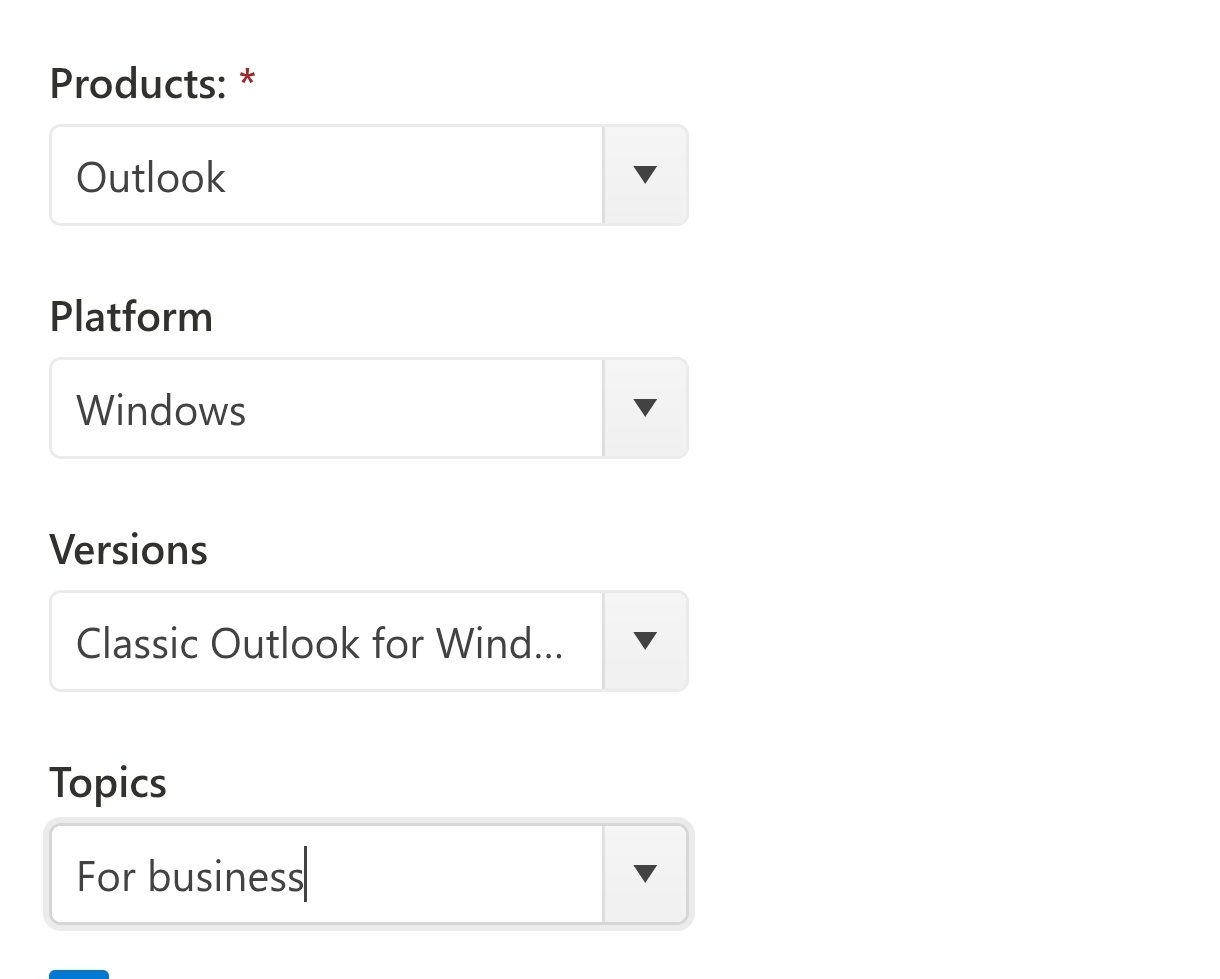
Task: Click the dropdown triangle next to Outlook
Action: pyautogui.click(x=645, y=175)
